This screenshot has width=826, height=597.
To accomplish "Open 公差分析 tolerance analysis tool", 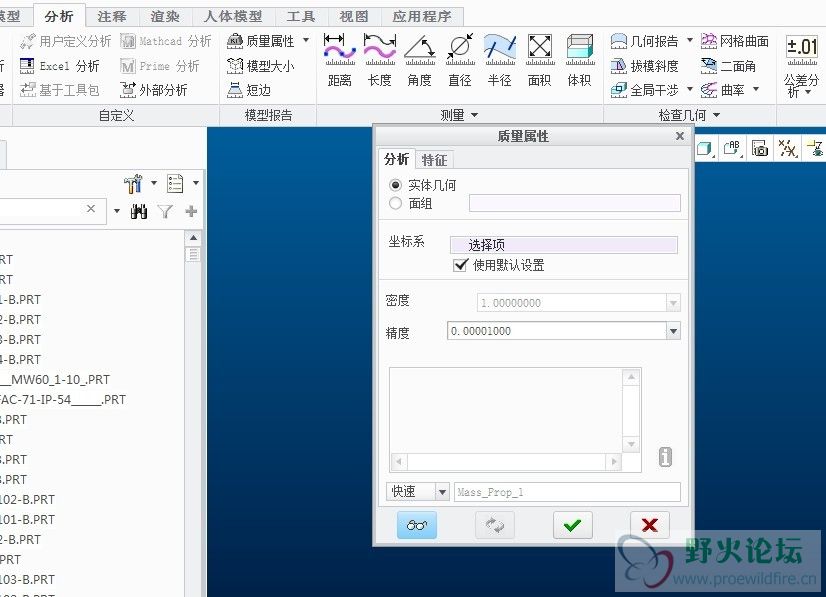I will pos(801,67).
